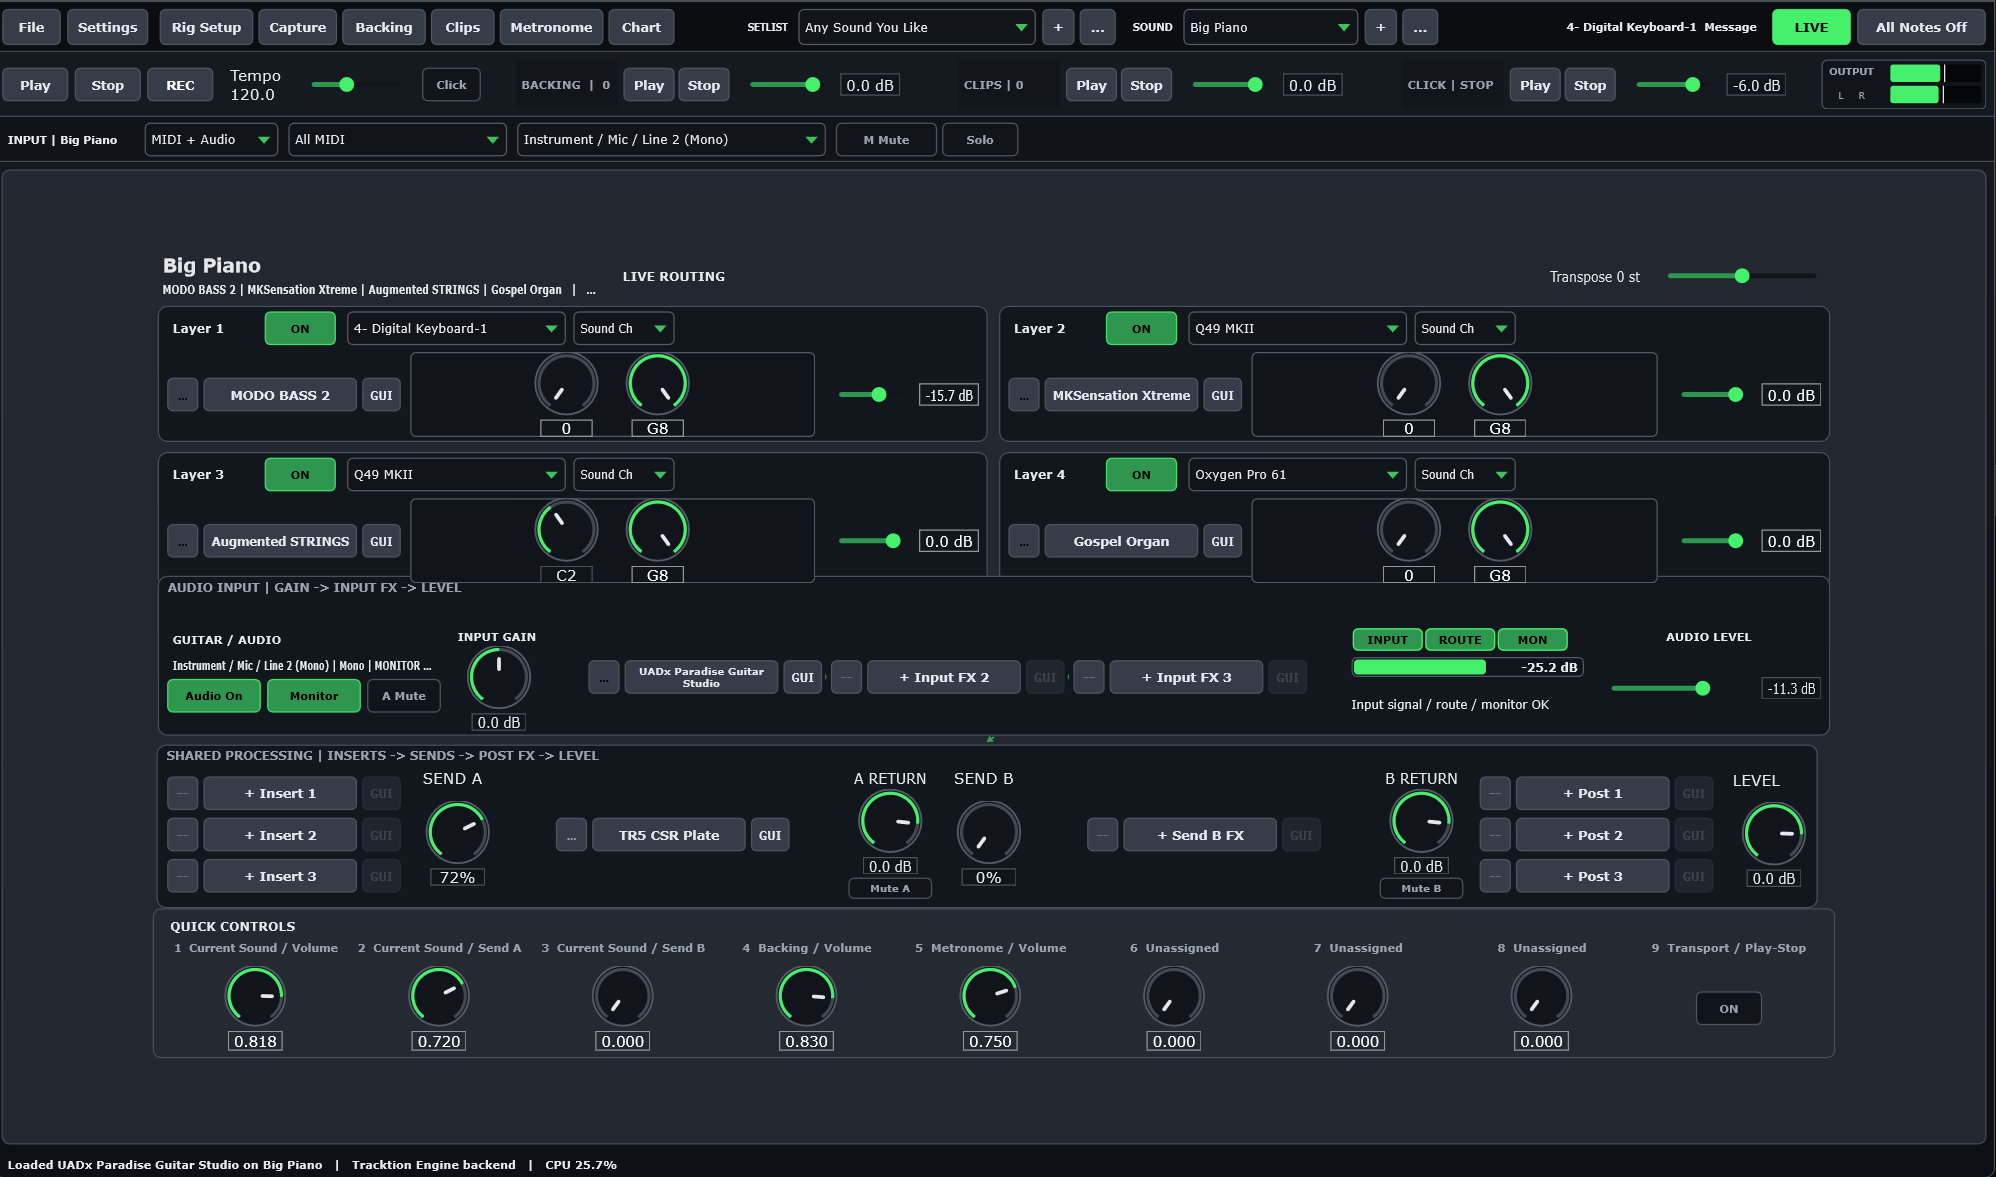Viewport: 1996px width, 1177px height.
Task: Click the REC button
Action: click(x=180, y=85)
